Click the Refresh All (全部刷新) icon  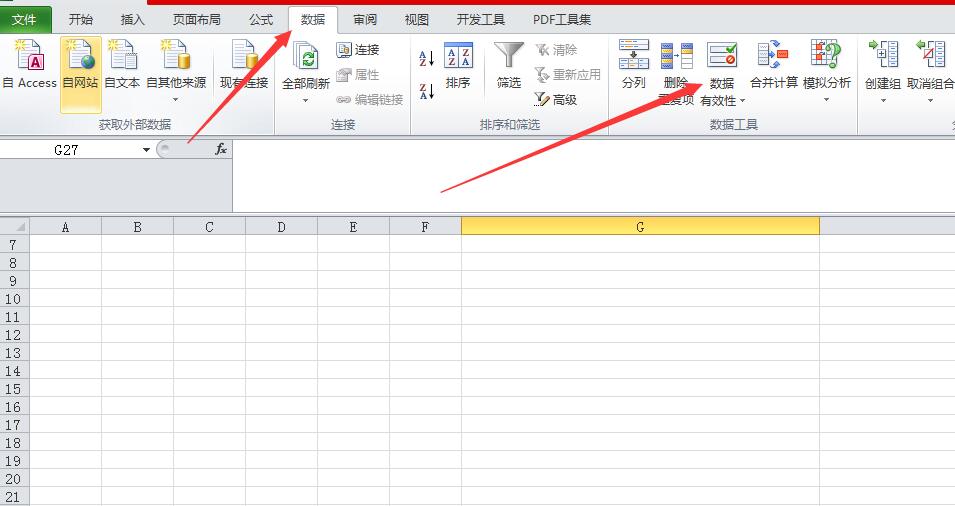(x=306, y=57)
